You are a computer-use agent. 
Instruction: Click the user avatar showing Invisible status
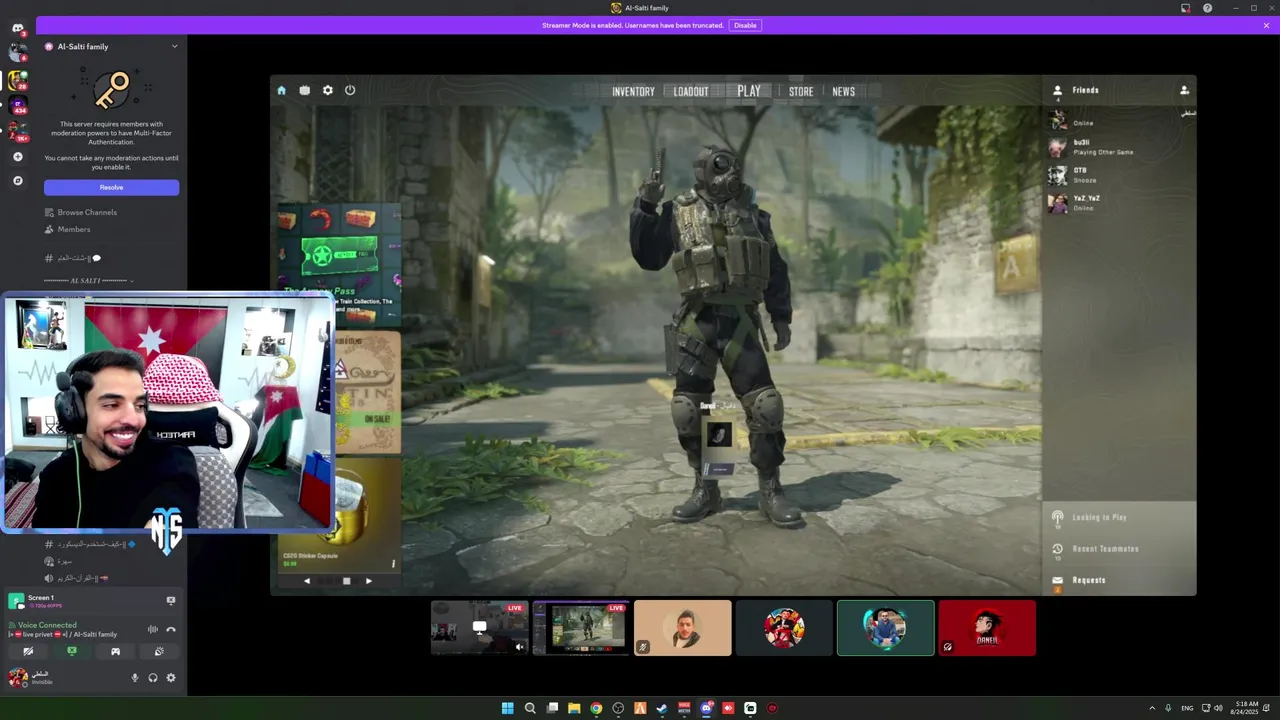[17, 678]
